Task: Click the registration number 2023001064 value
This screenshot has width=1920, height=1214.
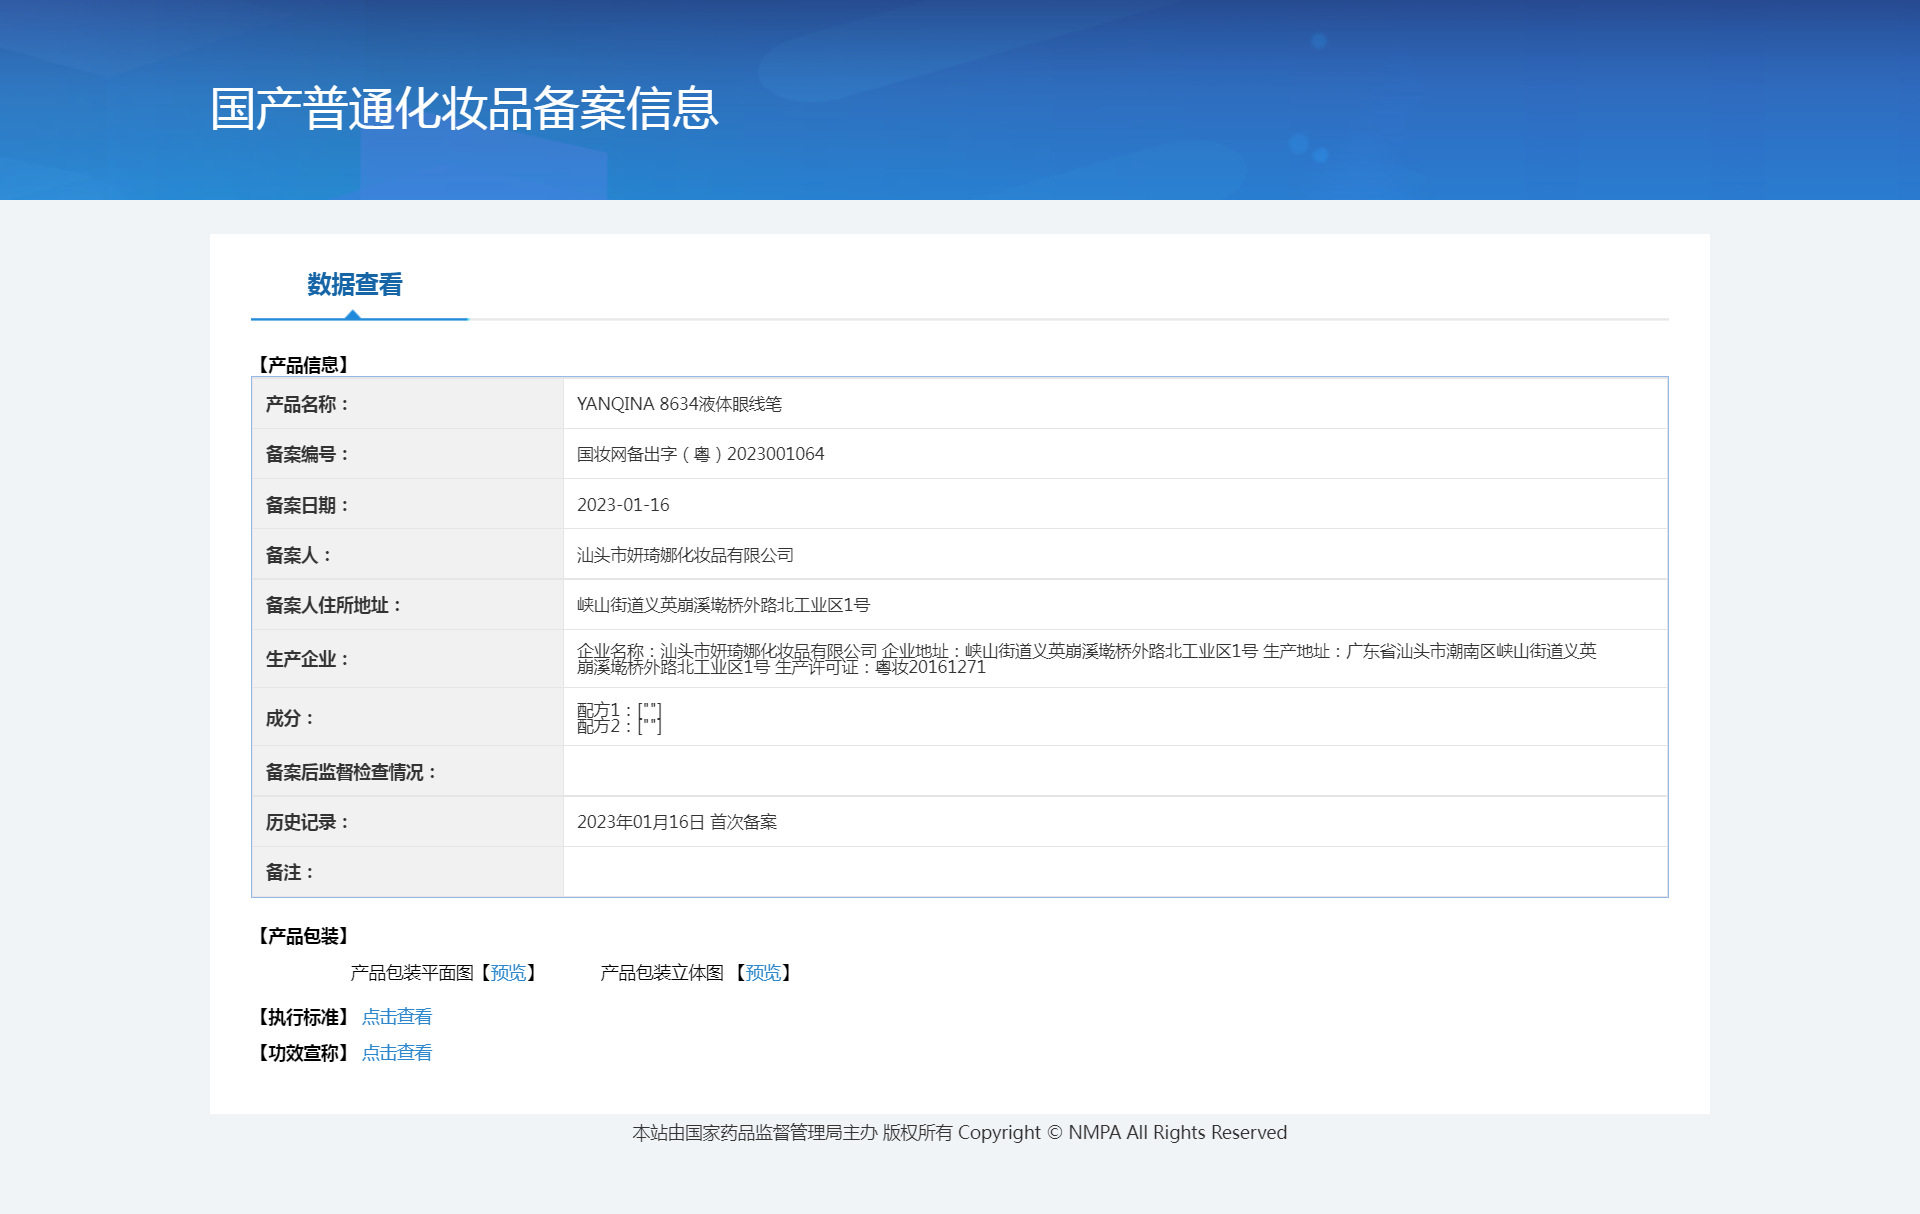Action: pos(700,454)
